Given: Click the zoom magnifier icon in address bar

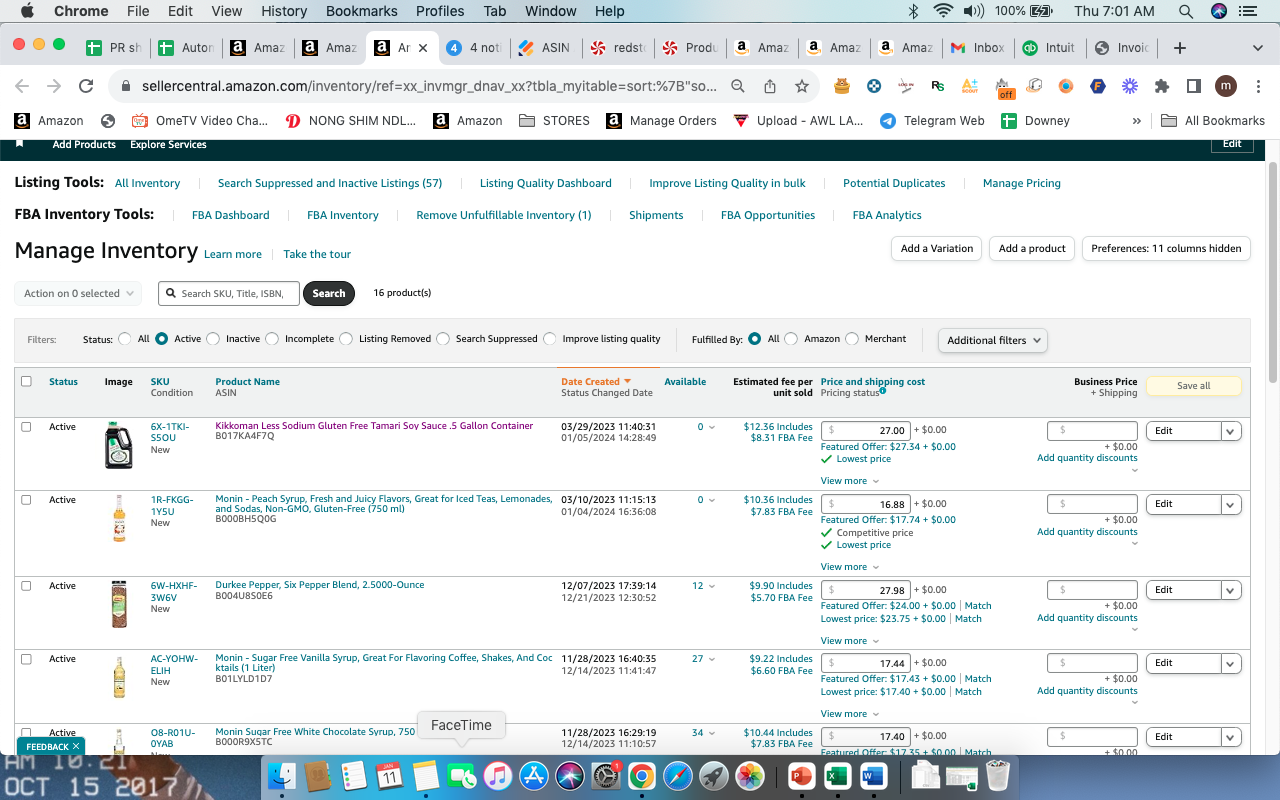Looking at the screenshot, I should pyautogui.click(x=738, y=86).
